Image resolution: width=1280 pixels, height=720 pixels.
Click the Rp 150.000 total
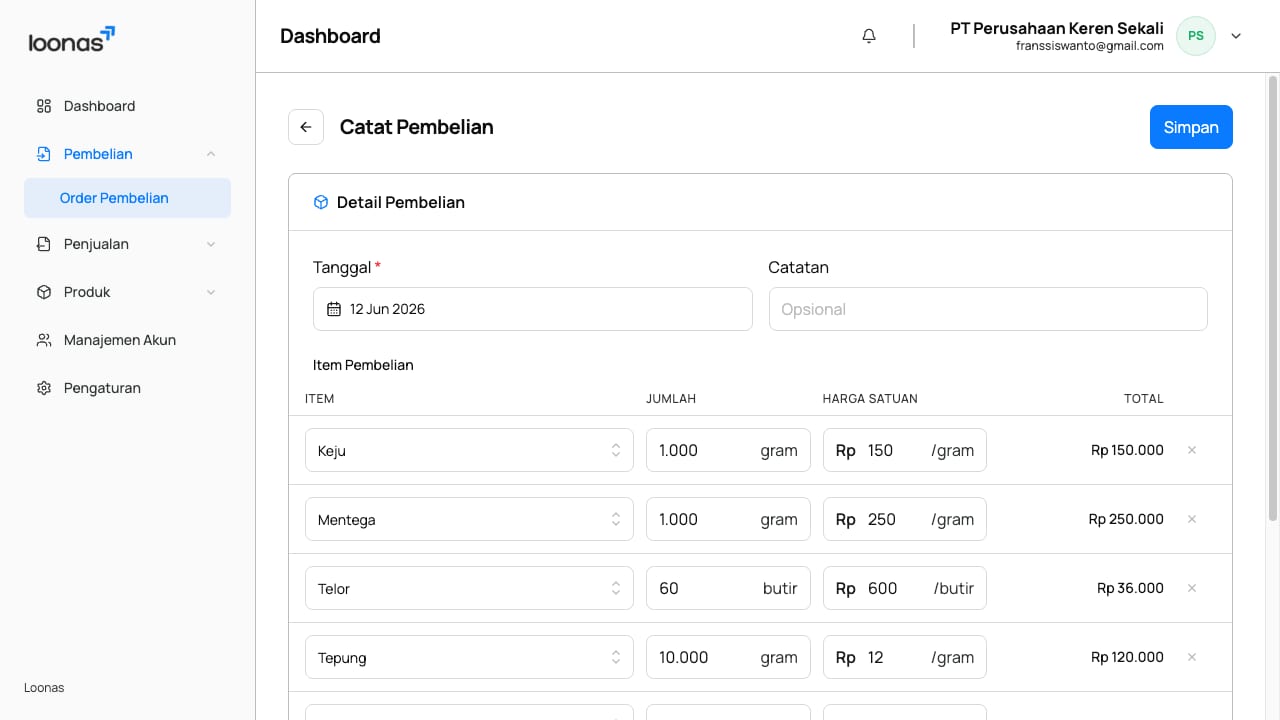(x=1127, y=450)
